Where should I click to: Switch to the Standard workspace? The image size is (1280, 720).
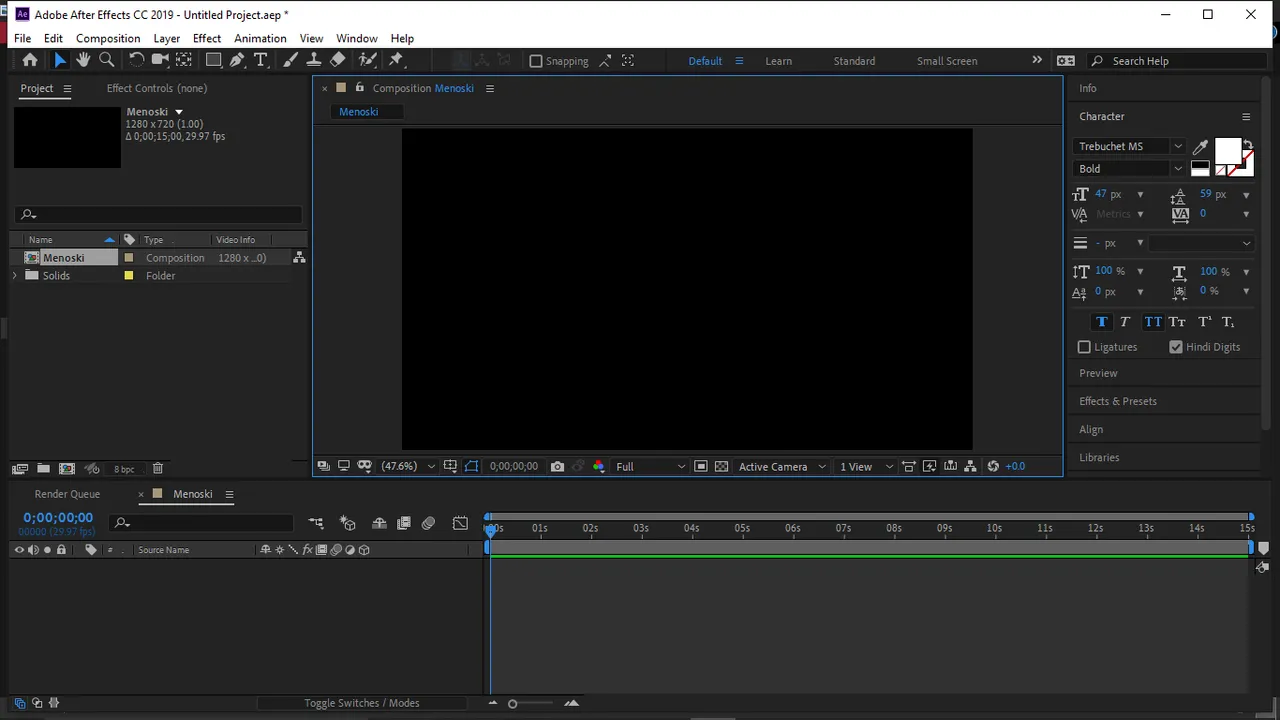pos(854,61)
